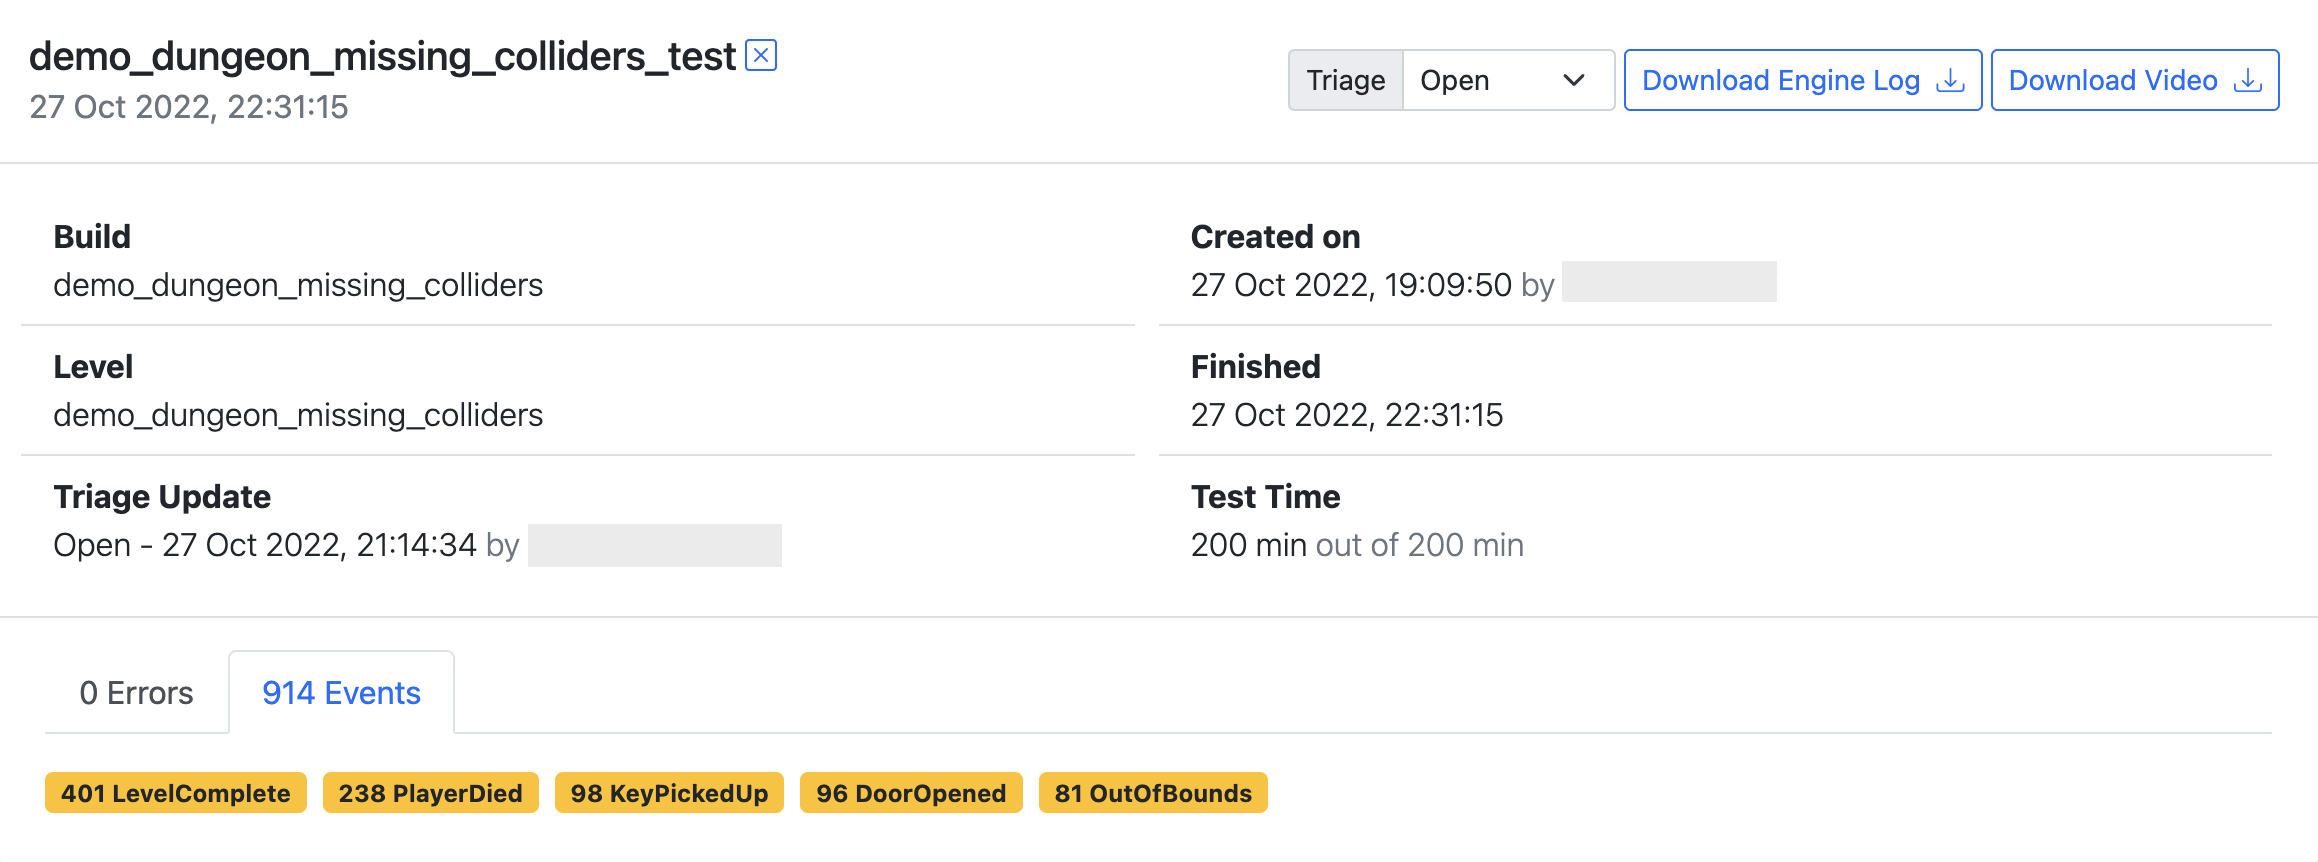Click the download arrow icon in Download Video
2318x862 pixels.
coord(2247,80)
